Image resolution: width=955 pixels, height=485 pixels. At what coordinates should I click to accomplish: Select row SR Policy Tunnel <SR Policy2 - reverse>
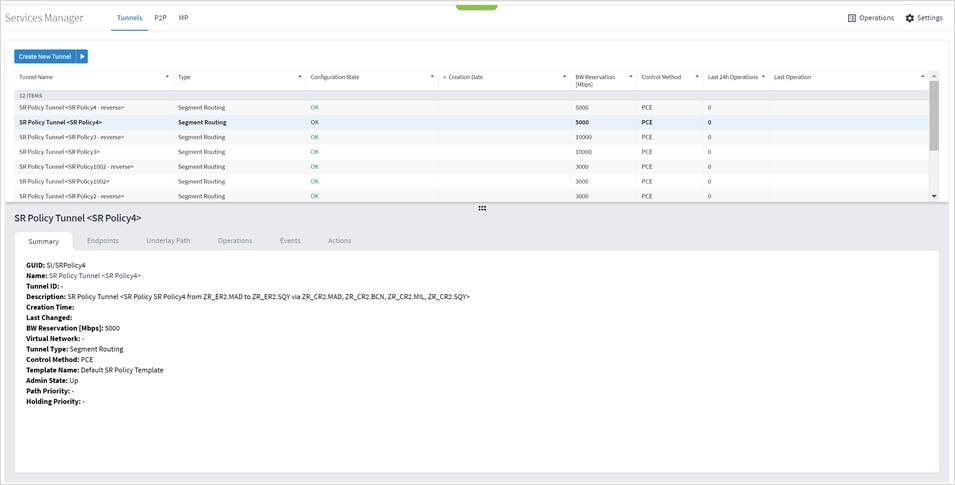pos(472,196)
